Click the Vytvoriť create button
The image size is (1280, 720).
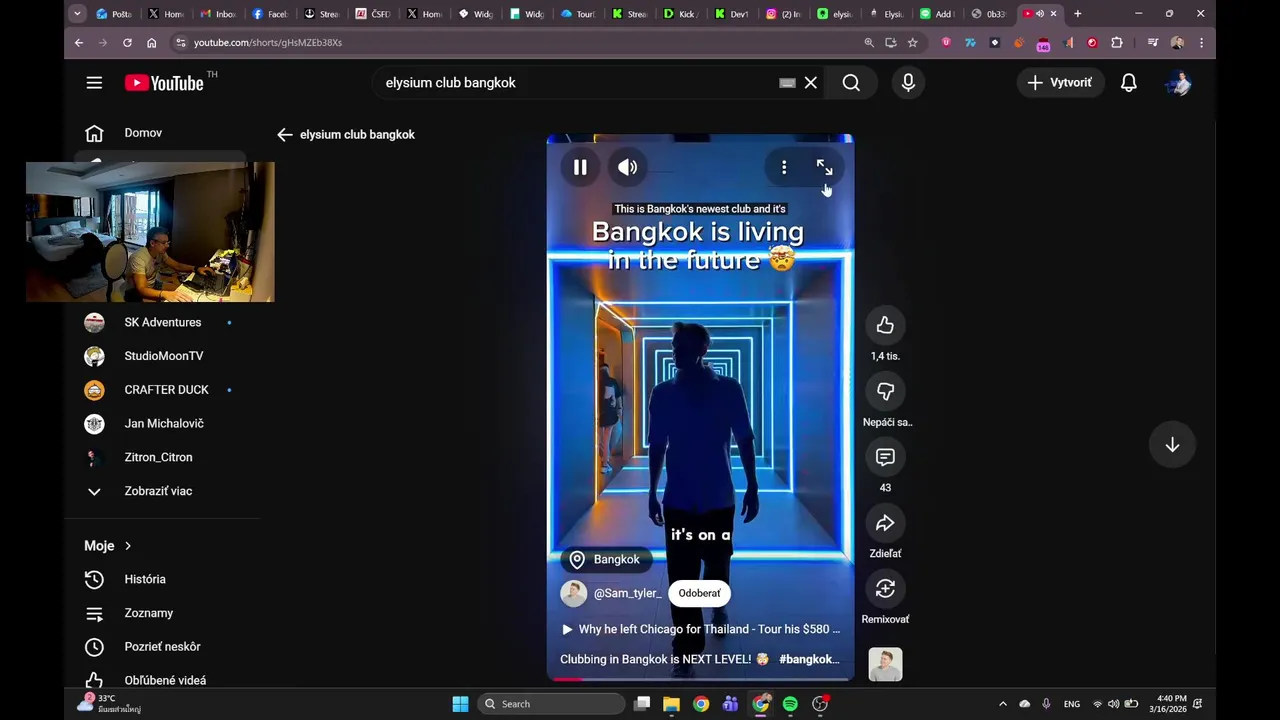[1060, 83]
